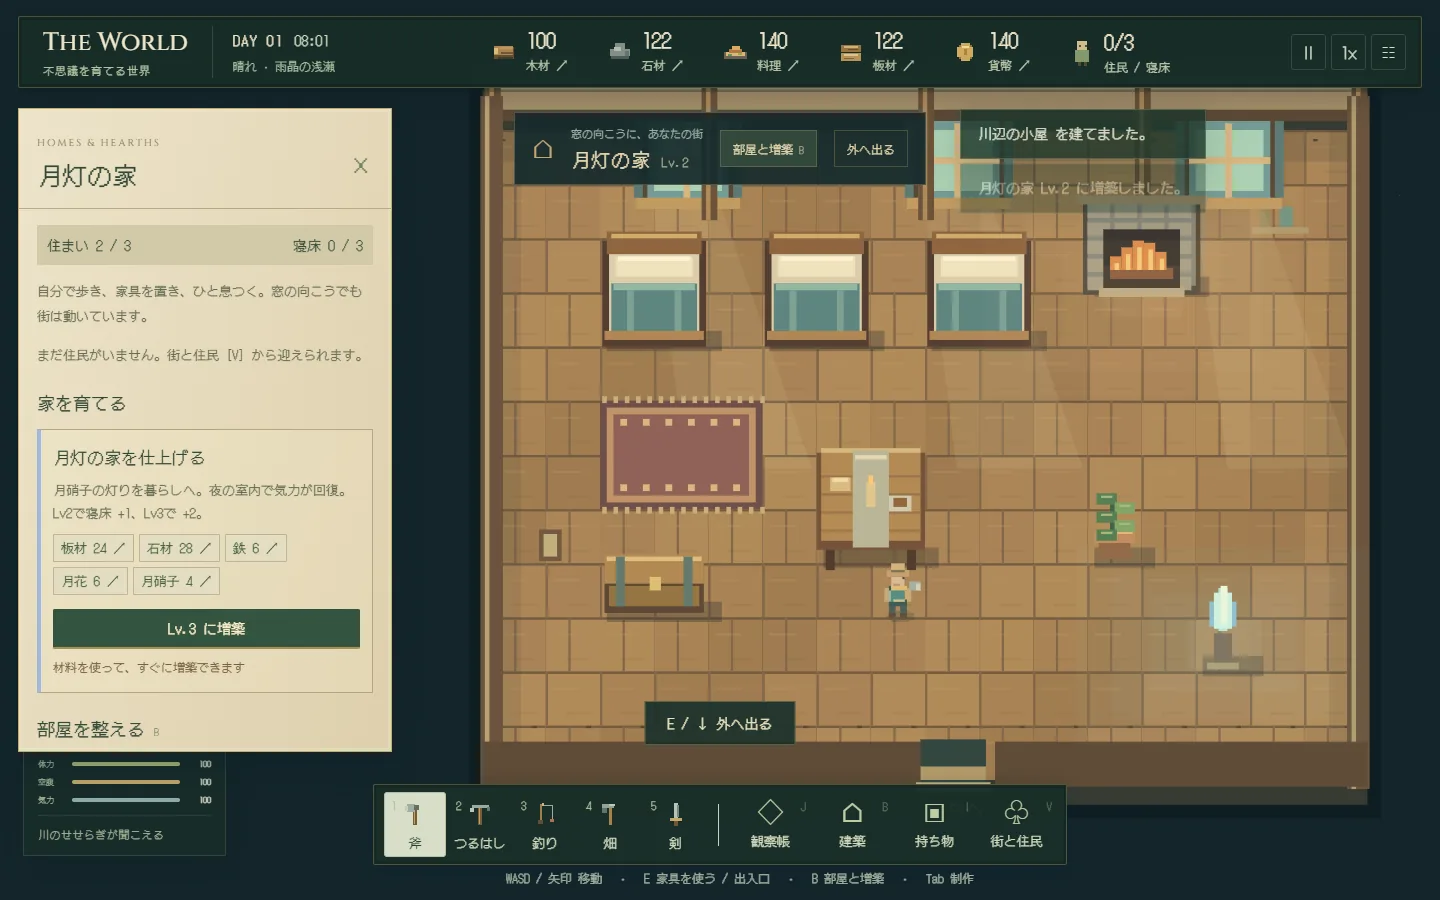1440x900 pixels.
Task: Open the menu list icon at top right
Action: (1388, 53)
